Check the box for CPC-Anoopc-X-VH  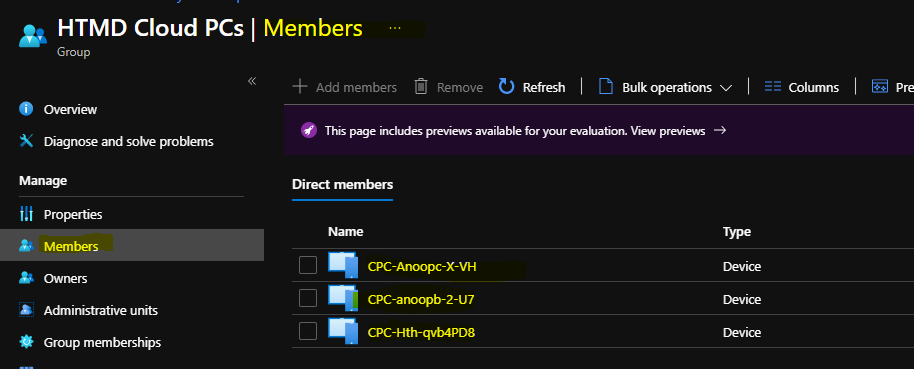tap(308, 265)
